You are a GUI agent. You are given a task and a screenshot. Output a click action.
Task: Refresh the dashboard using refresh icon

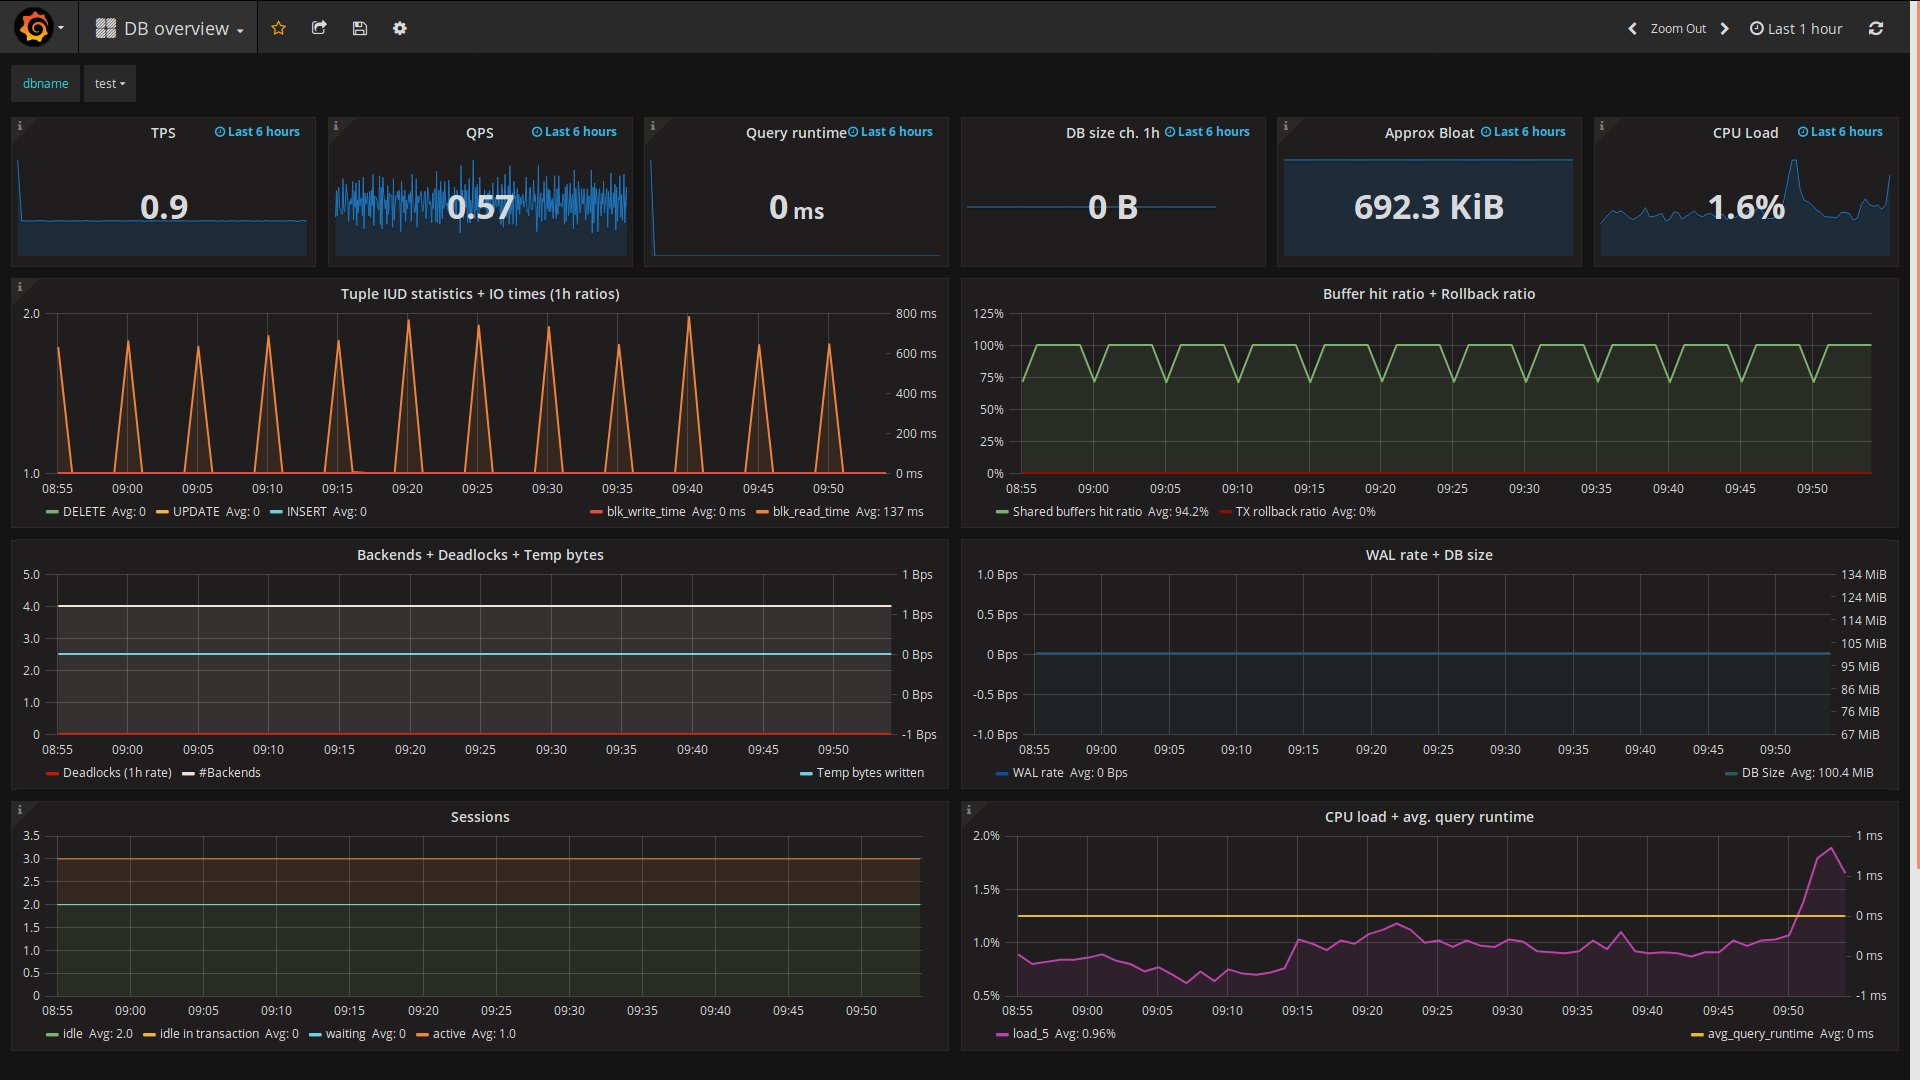coord(1876,28)
